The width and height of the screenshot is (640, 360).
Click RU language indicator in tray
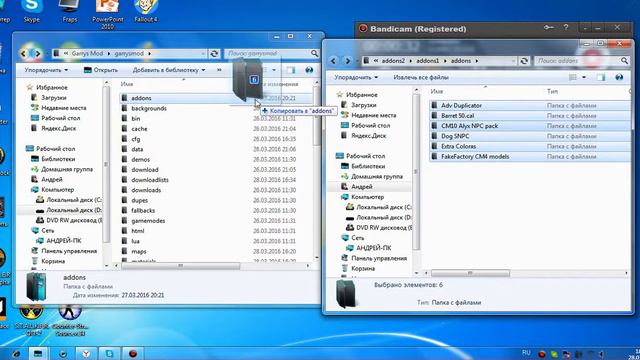pos(526,353)
